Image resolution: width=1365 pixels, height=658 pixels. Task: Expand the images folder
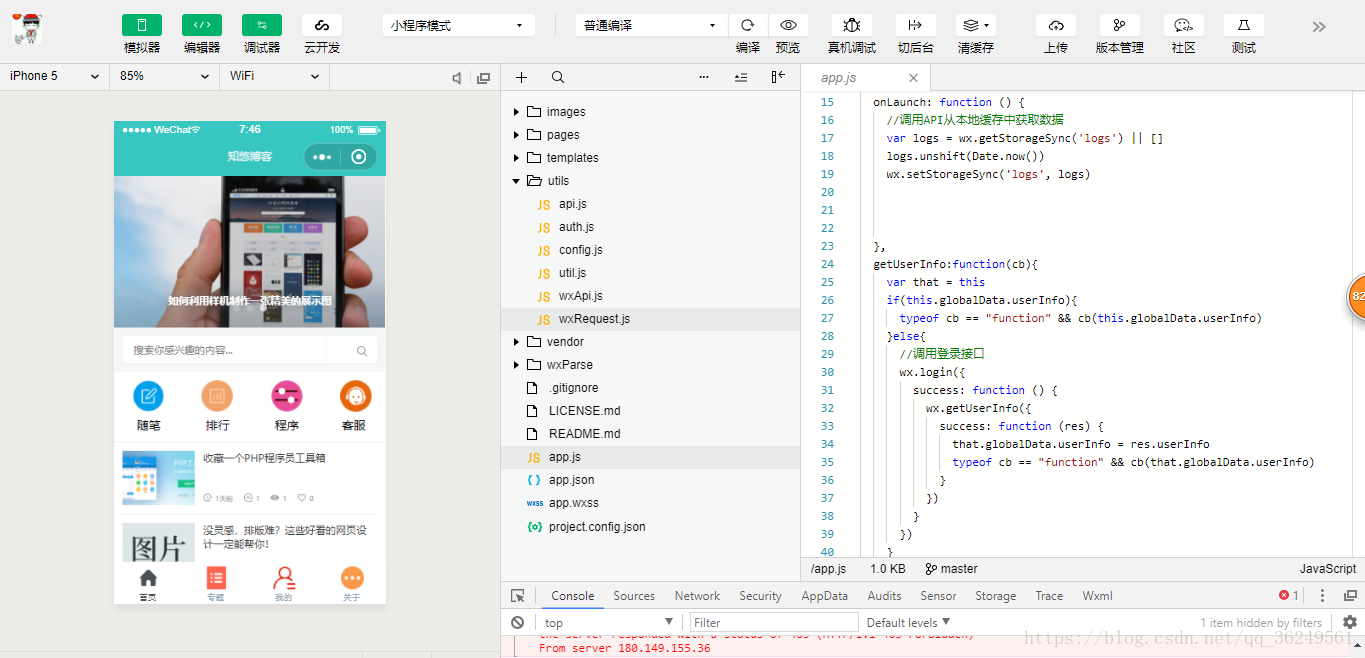pos(516,112)
